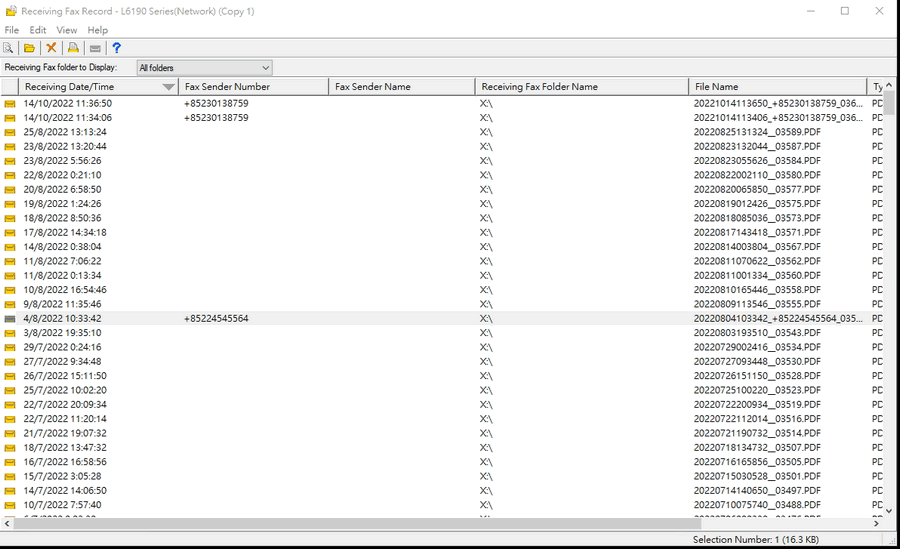Click the Fax Sender Number column header
This screenshot has width=900, height=549.
point(227,87)
